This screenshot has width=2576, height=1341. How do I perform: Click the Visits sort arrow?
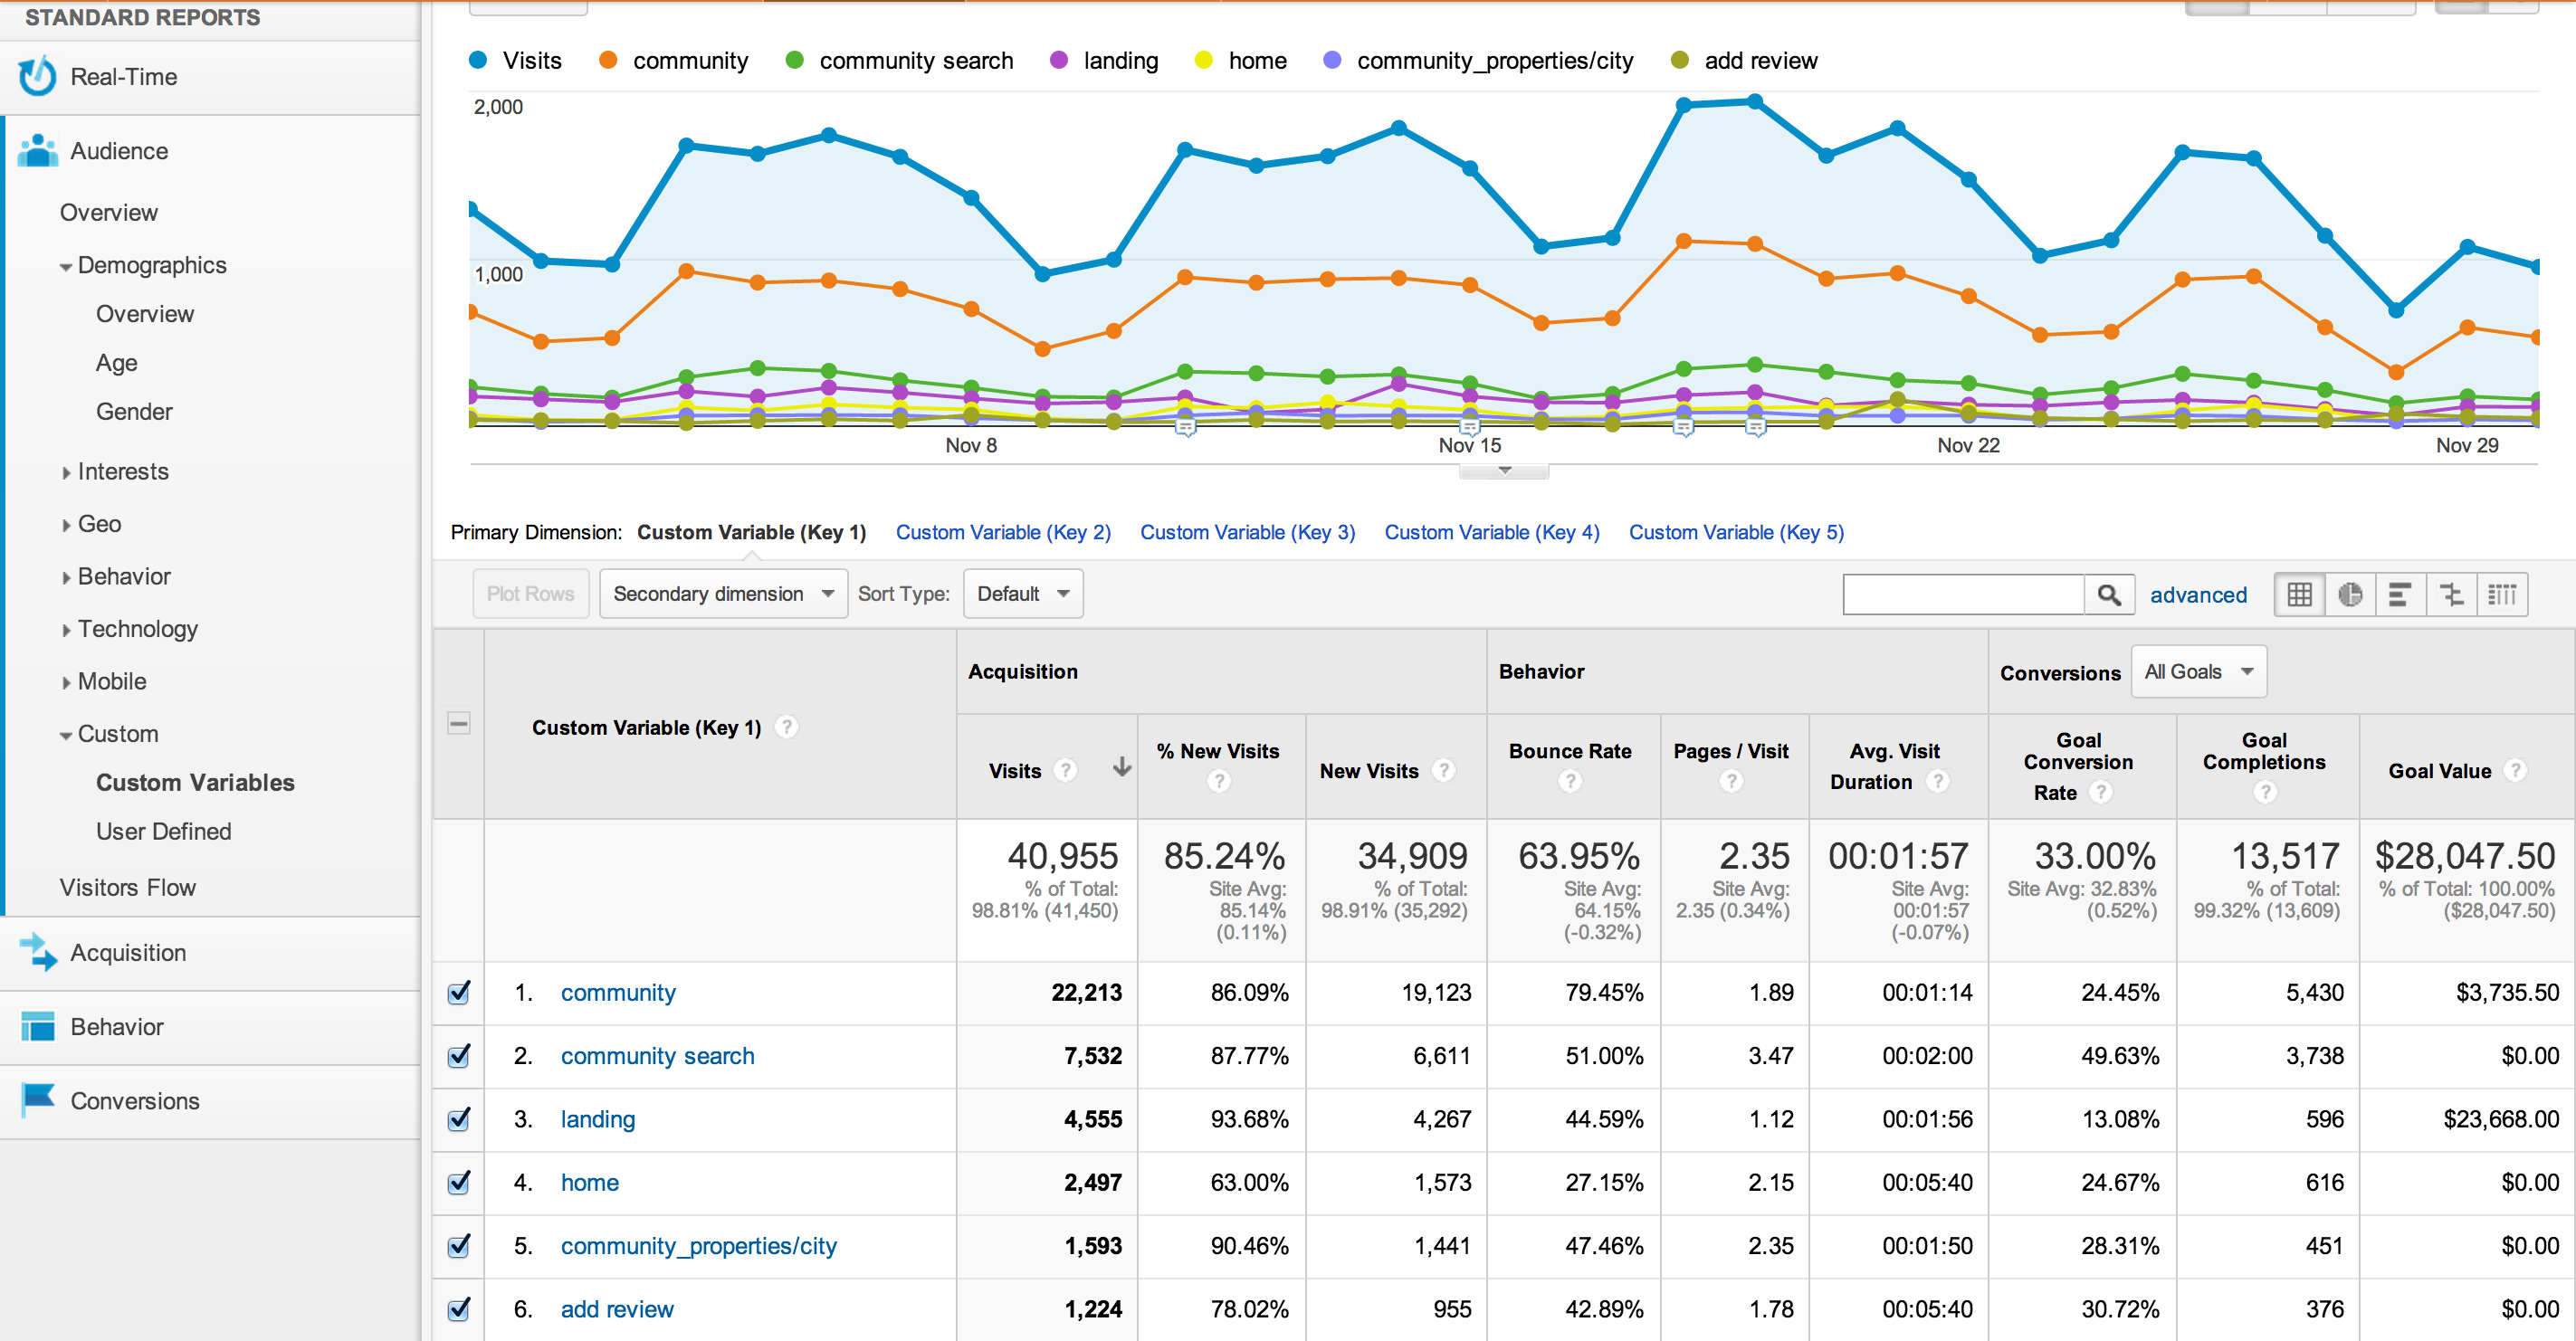coord(1122,767)
